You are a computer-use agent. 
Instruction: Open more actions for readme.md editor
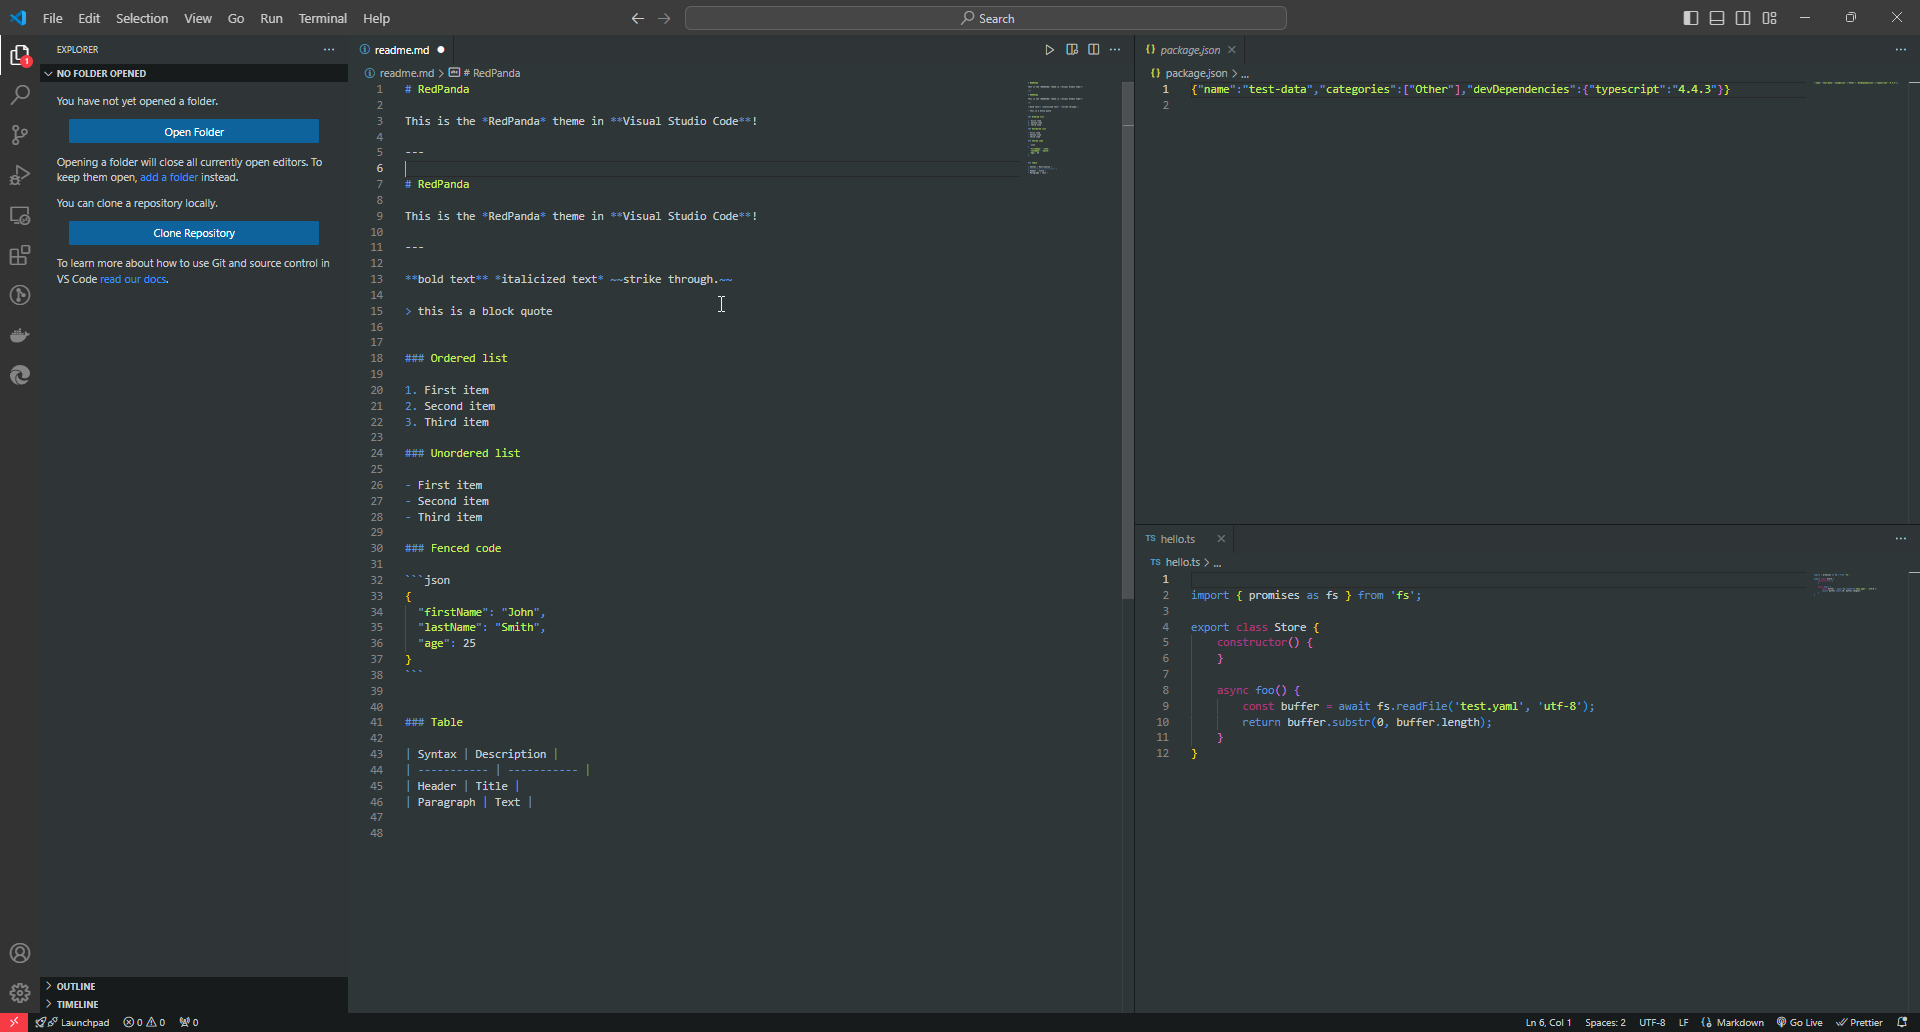[x=1115, y=49]
